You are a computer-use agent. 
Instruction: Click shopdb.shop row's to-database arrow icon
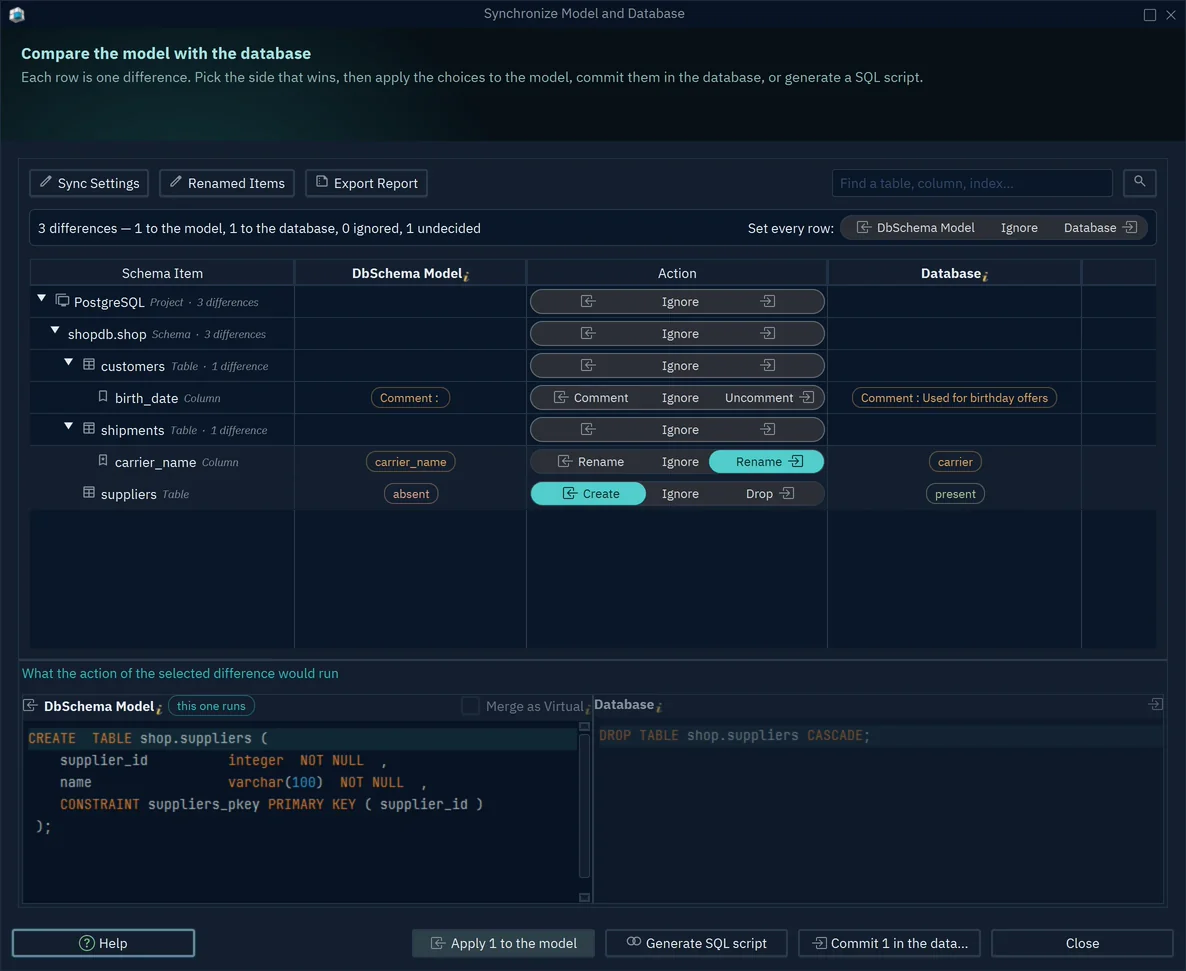pyautogui.click(x=768, y=333)
